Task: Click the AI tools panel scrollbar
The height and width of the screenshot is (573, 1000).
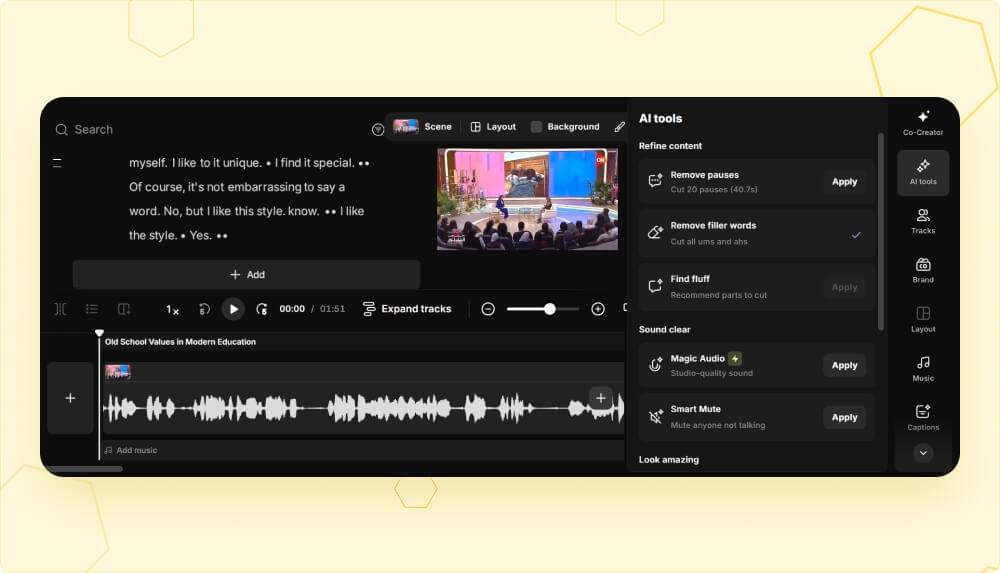Action: 881,232
